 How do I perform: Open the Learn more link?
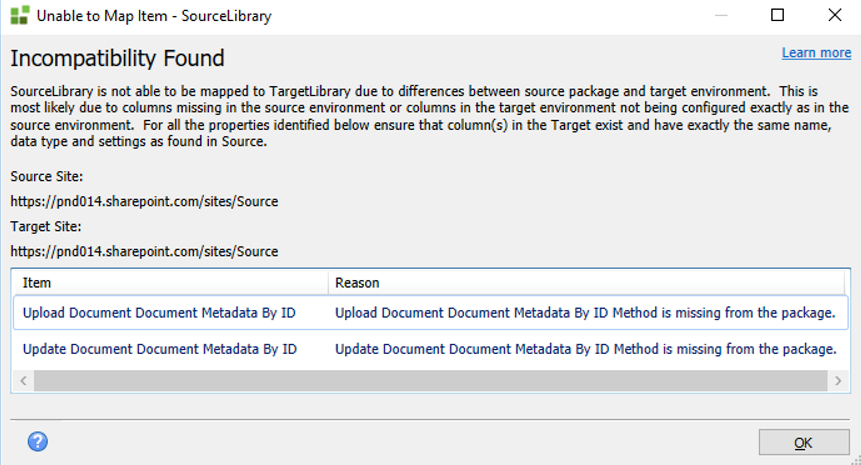point(816,53)
